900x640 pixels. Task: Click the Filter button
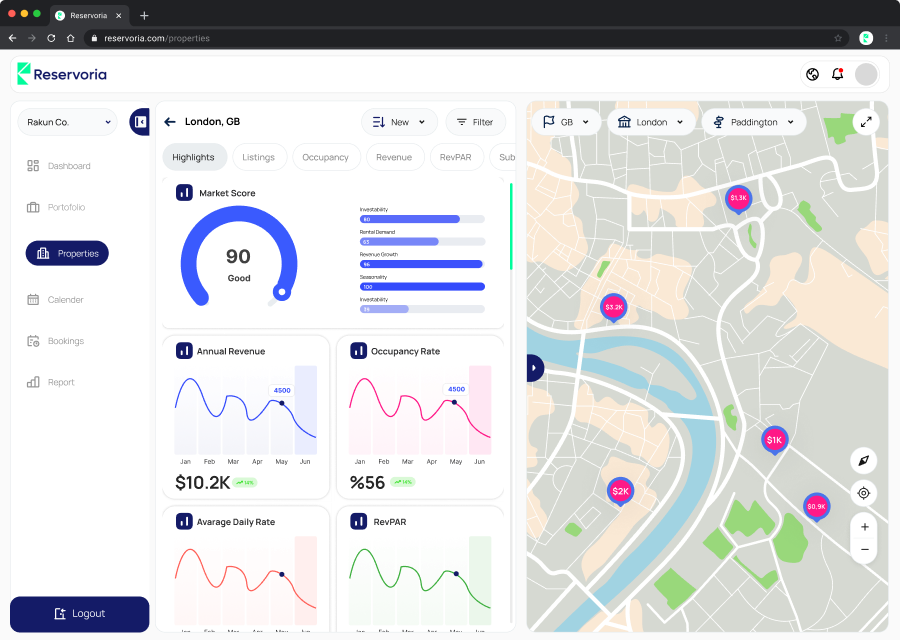(x=475, y=122)
